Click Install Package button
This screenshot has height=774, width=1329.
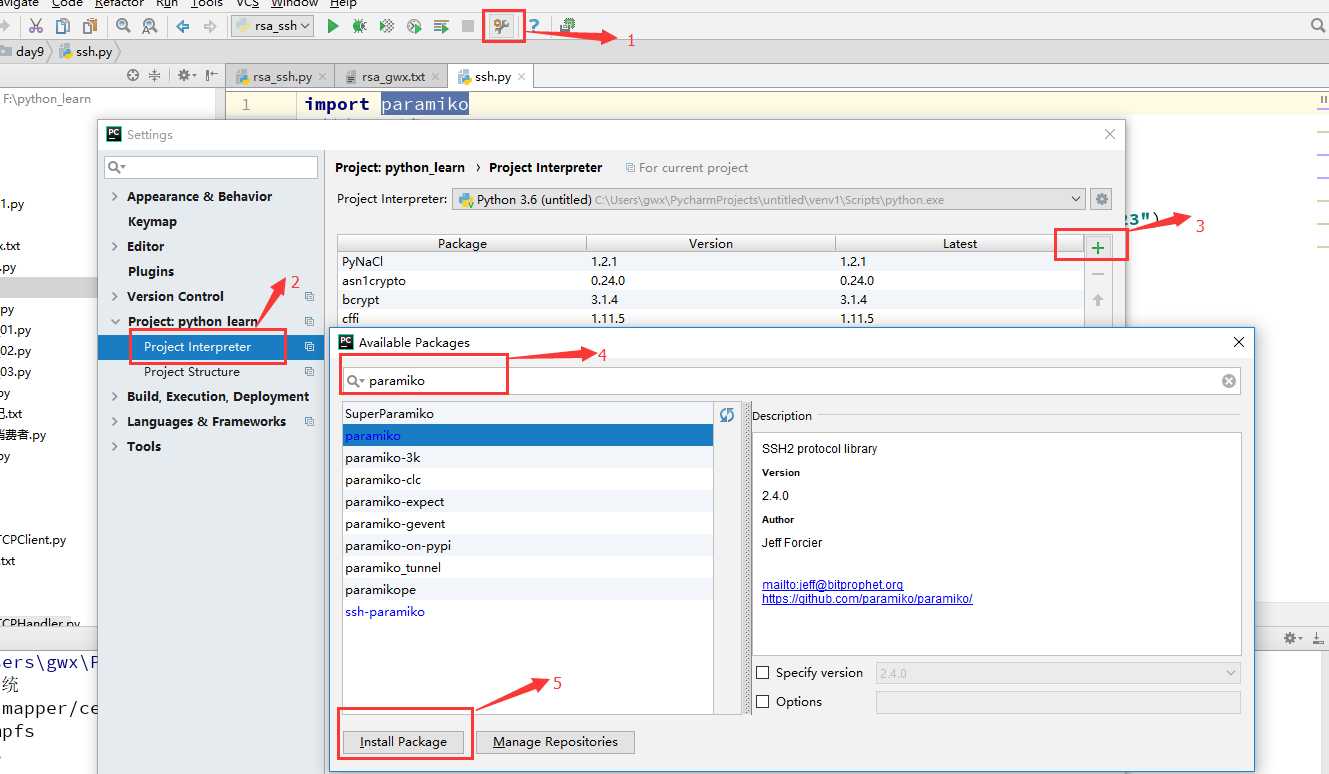click(x=403, y=742)
